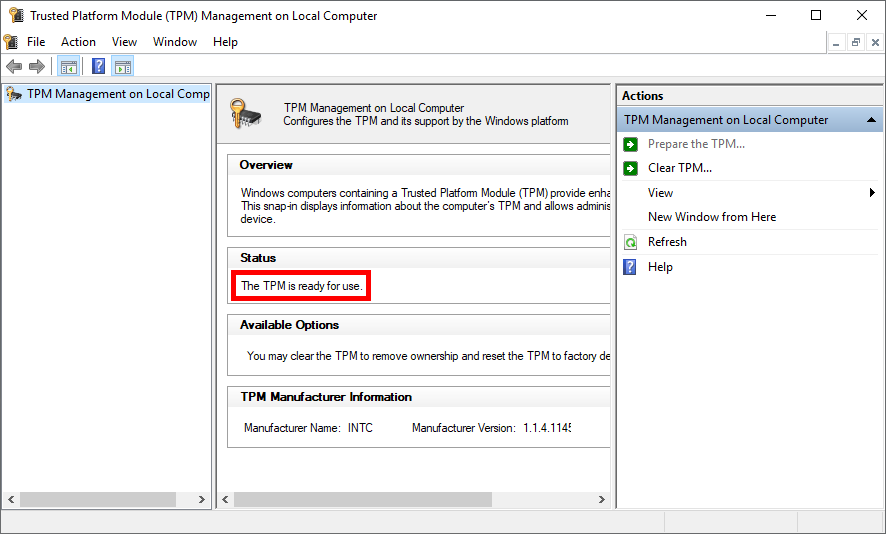Click the key and chip header icon
Image resolution: width=886 pixels, height=534 pixels.
coord(246,113)
